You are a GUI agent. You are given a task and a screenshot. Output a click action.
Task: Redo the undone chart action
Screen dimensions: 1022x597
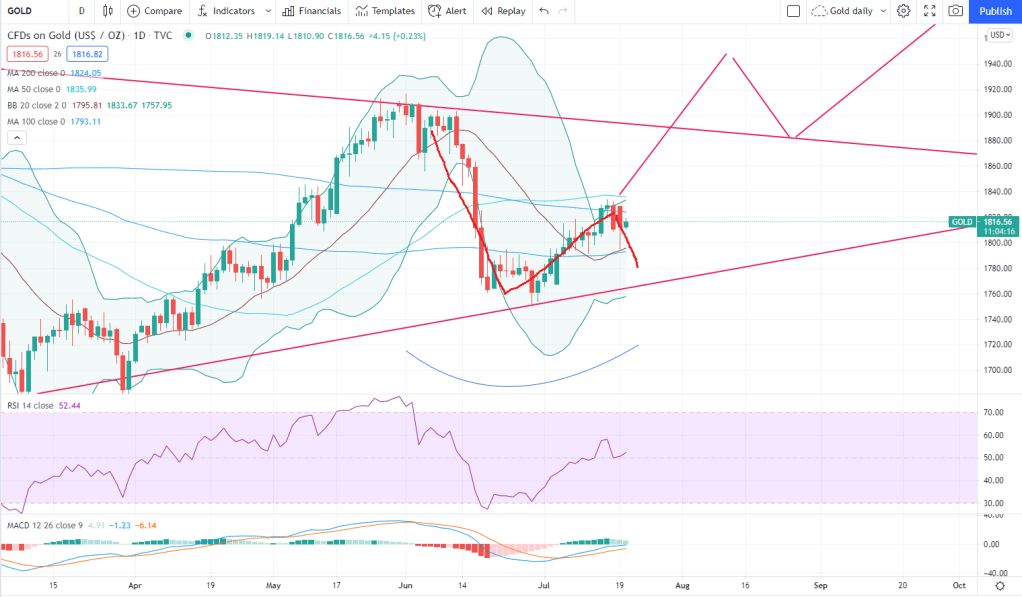coord(562,11)
